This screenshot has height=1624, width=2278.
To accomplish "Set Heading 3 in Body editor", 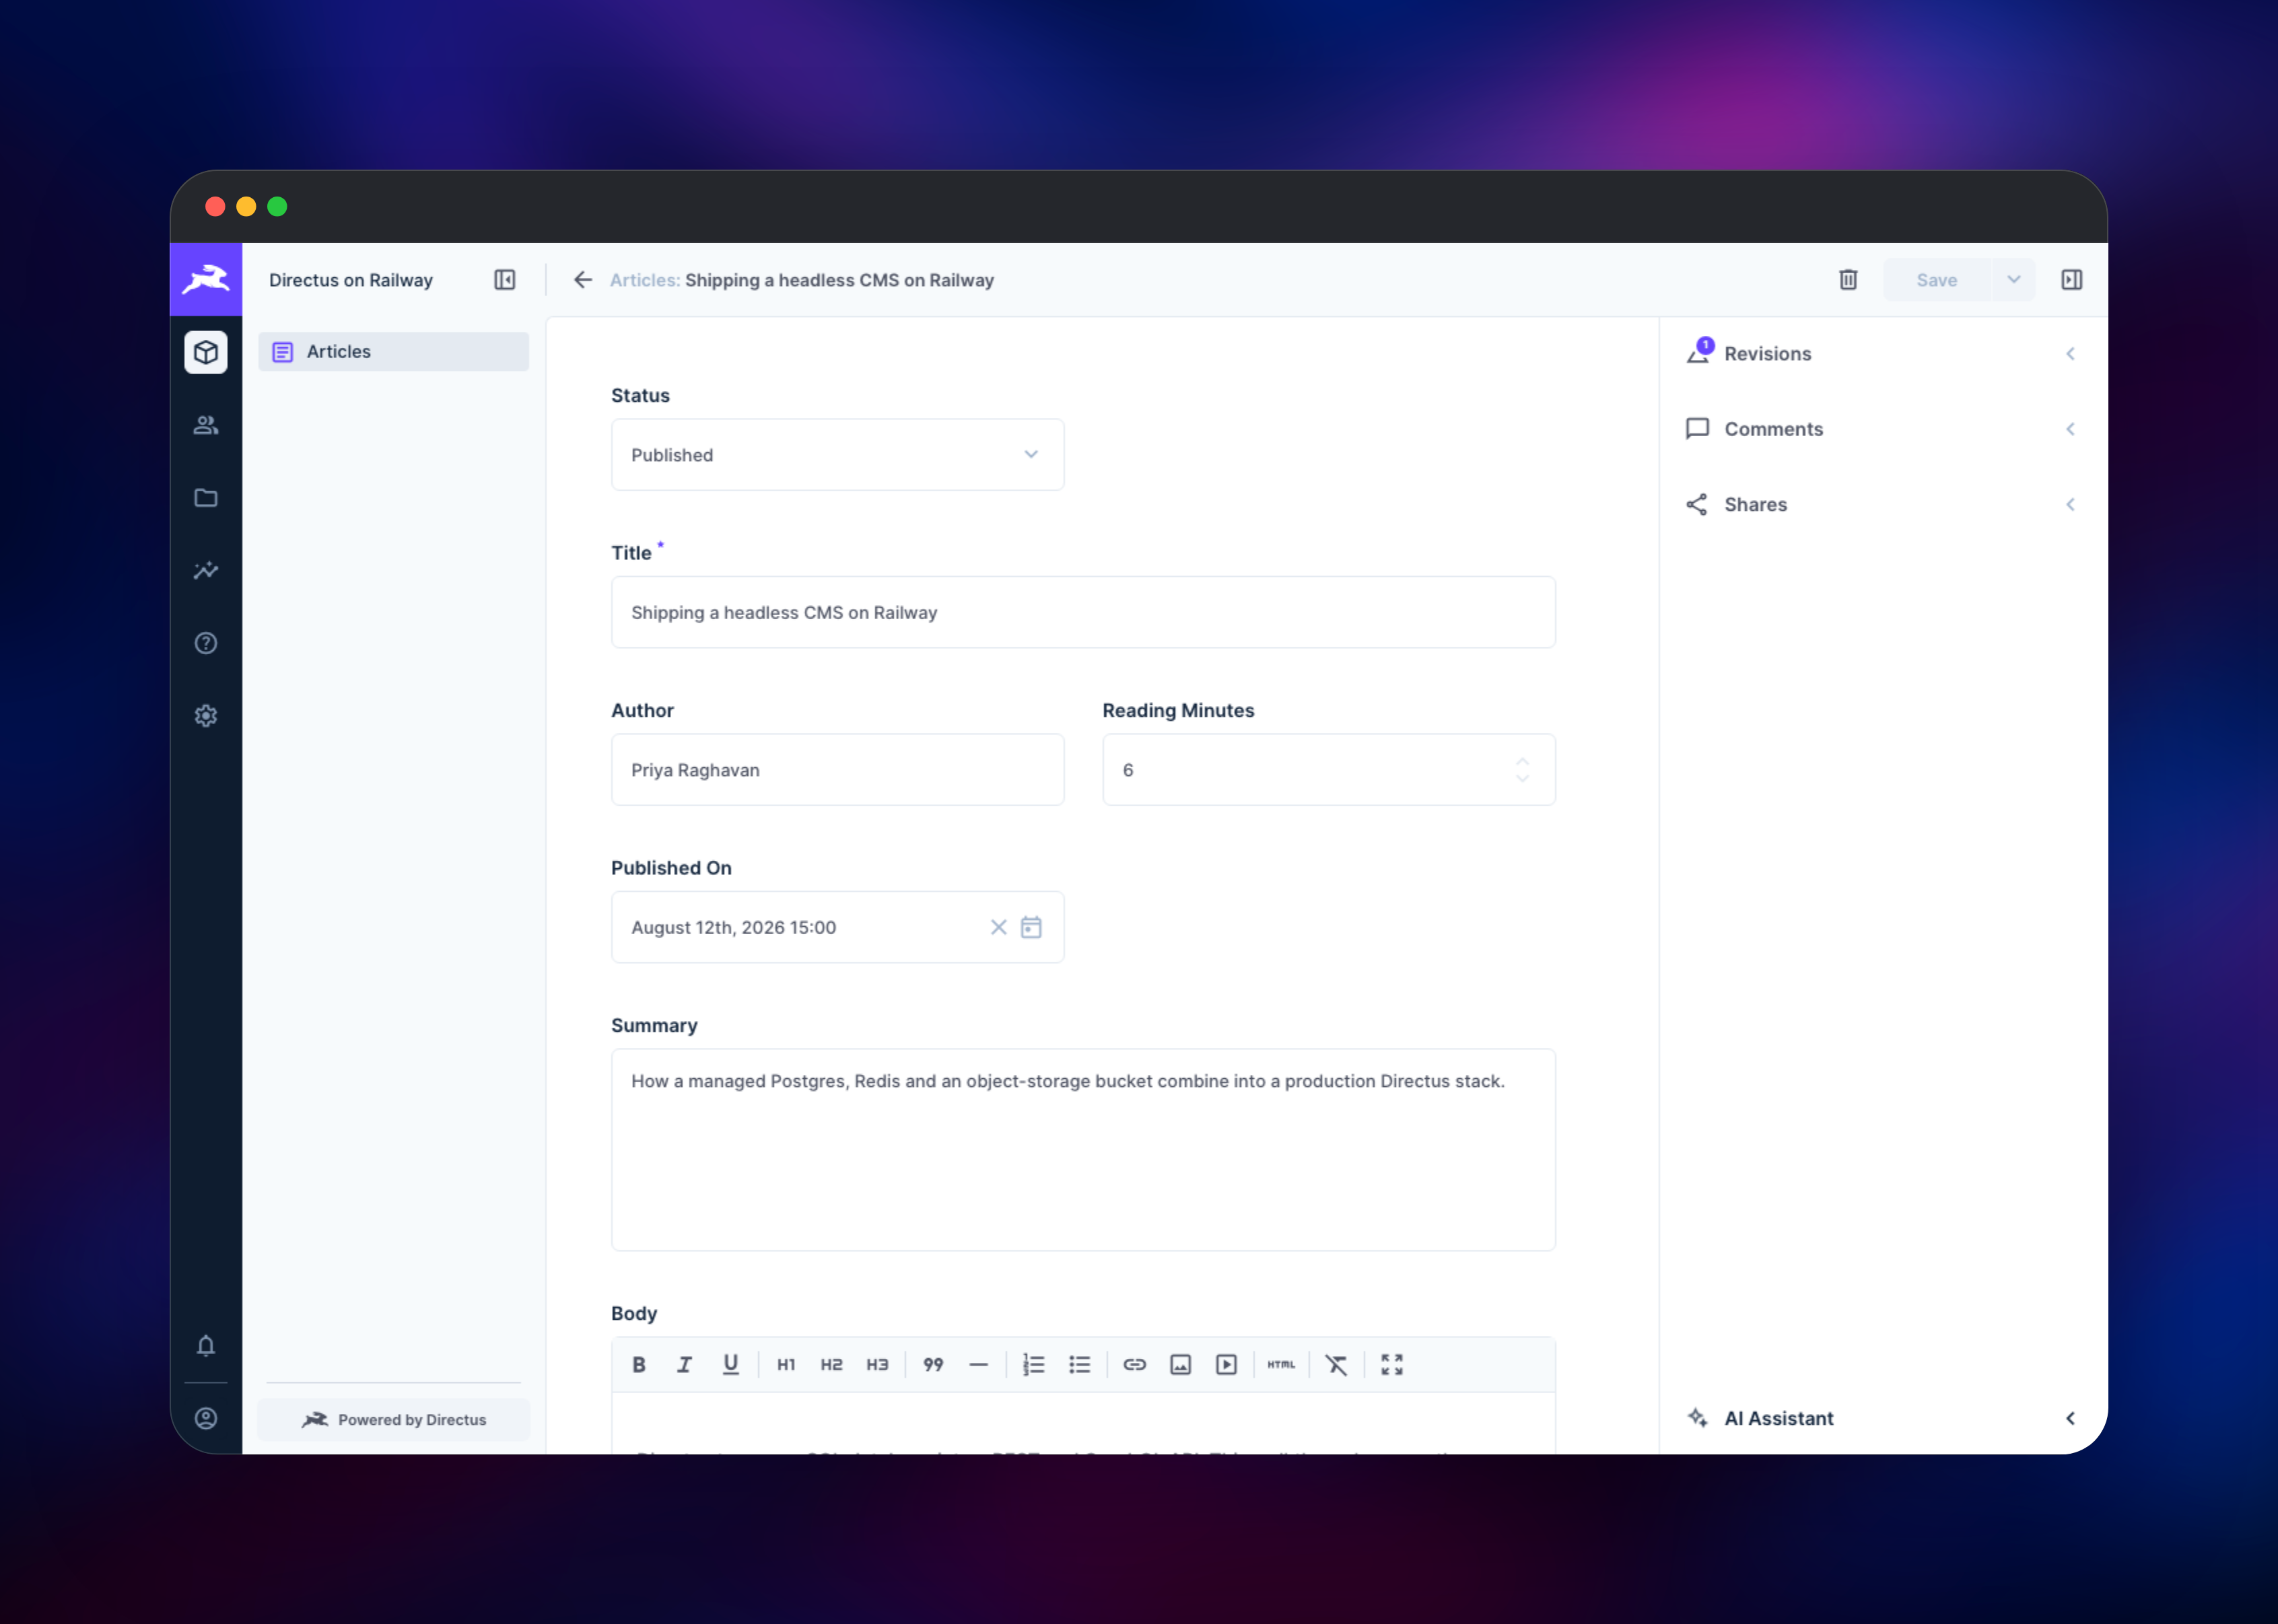I will tap(877, 1365).
